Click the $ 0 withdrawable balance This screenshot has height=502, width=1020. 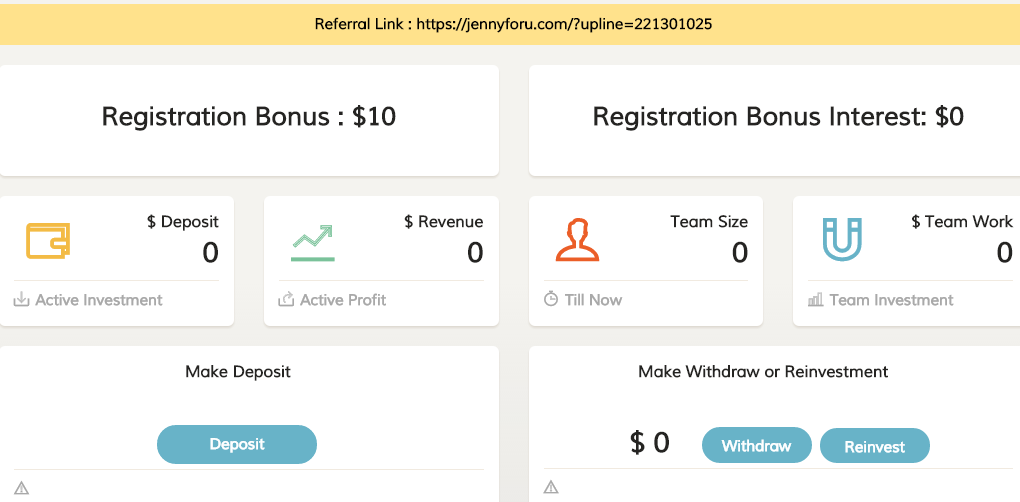coord(650,443)
